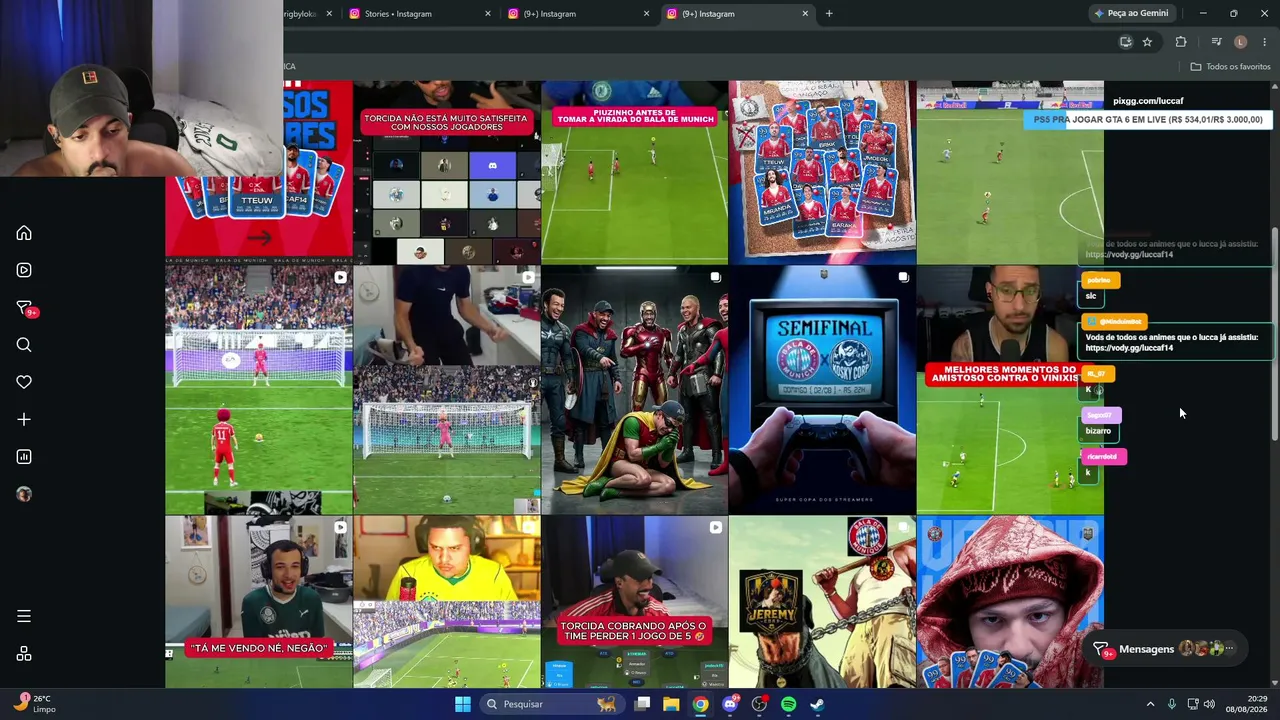Open direct messages icon with 9+ badge
The width and height of the screenshot is (1280, 720).
[x=25, y=308]
